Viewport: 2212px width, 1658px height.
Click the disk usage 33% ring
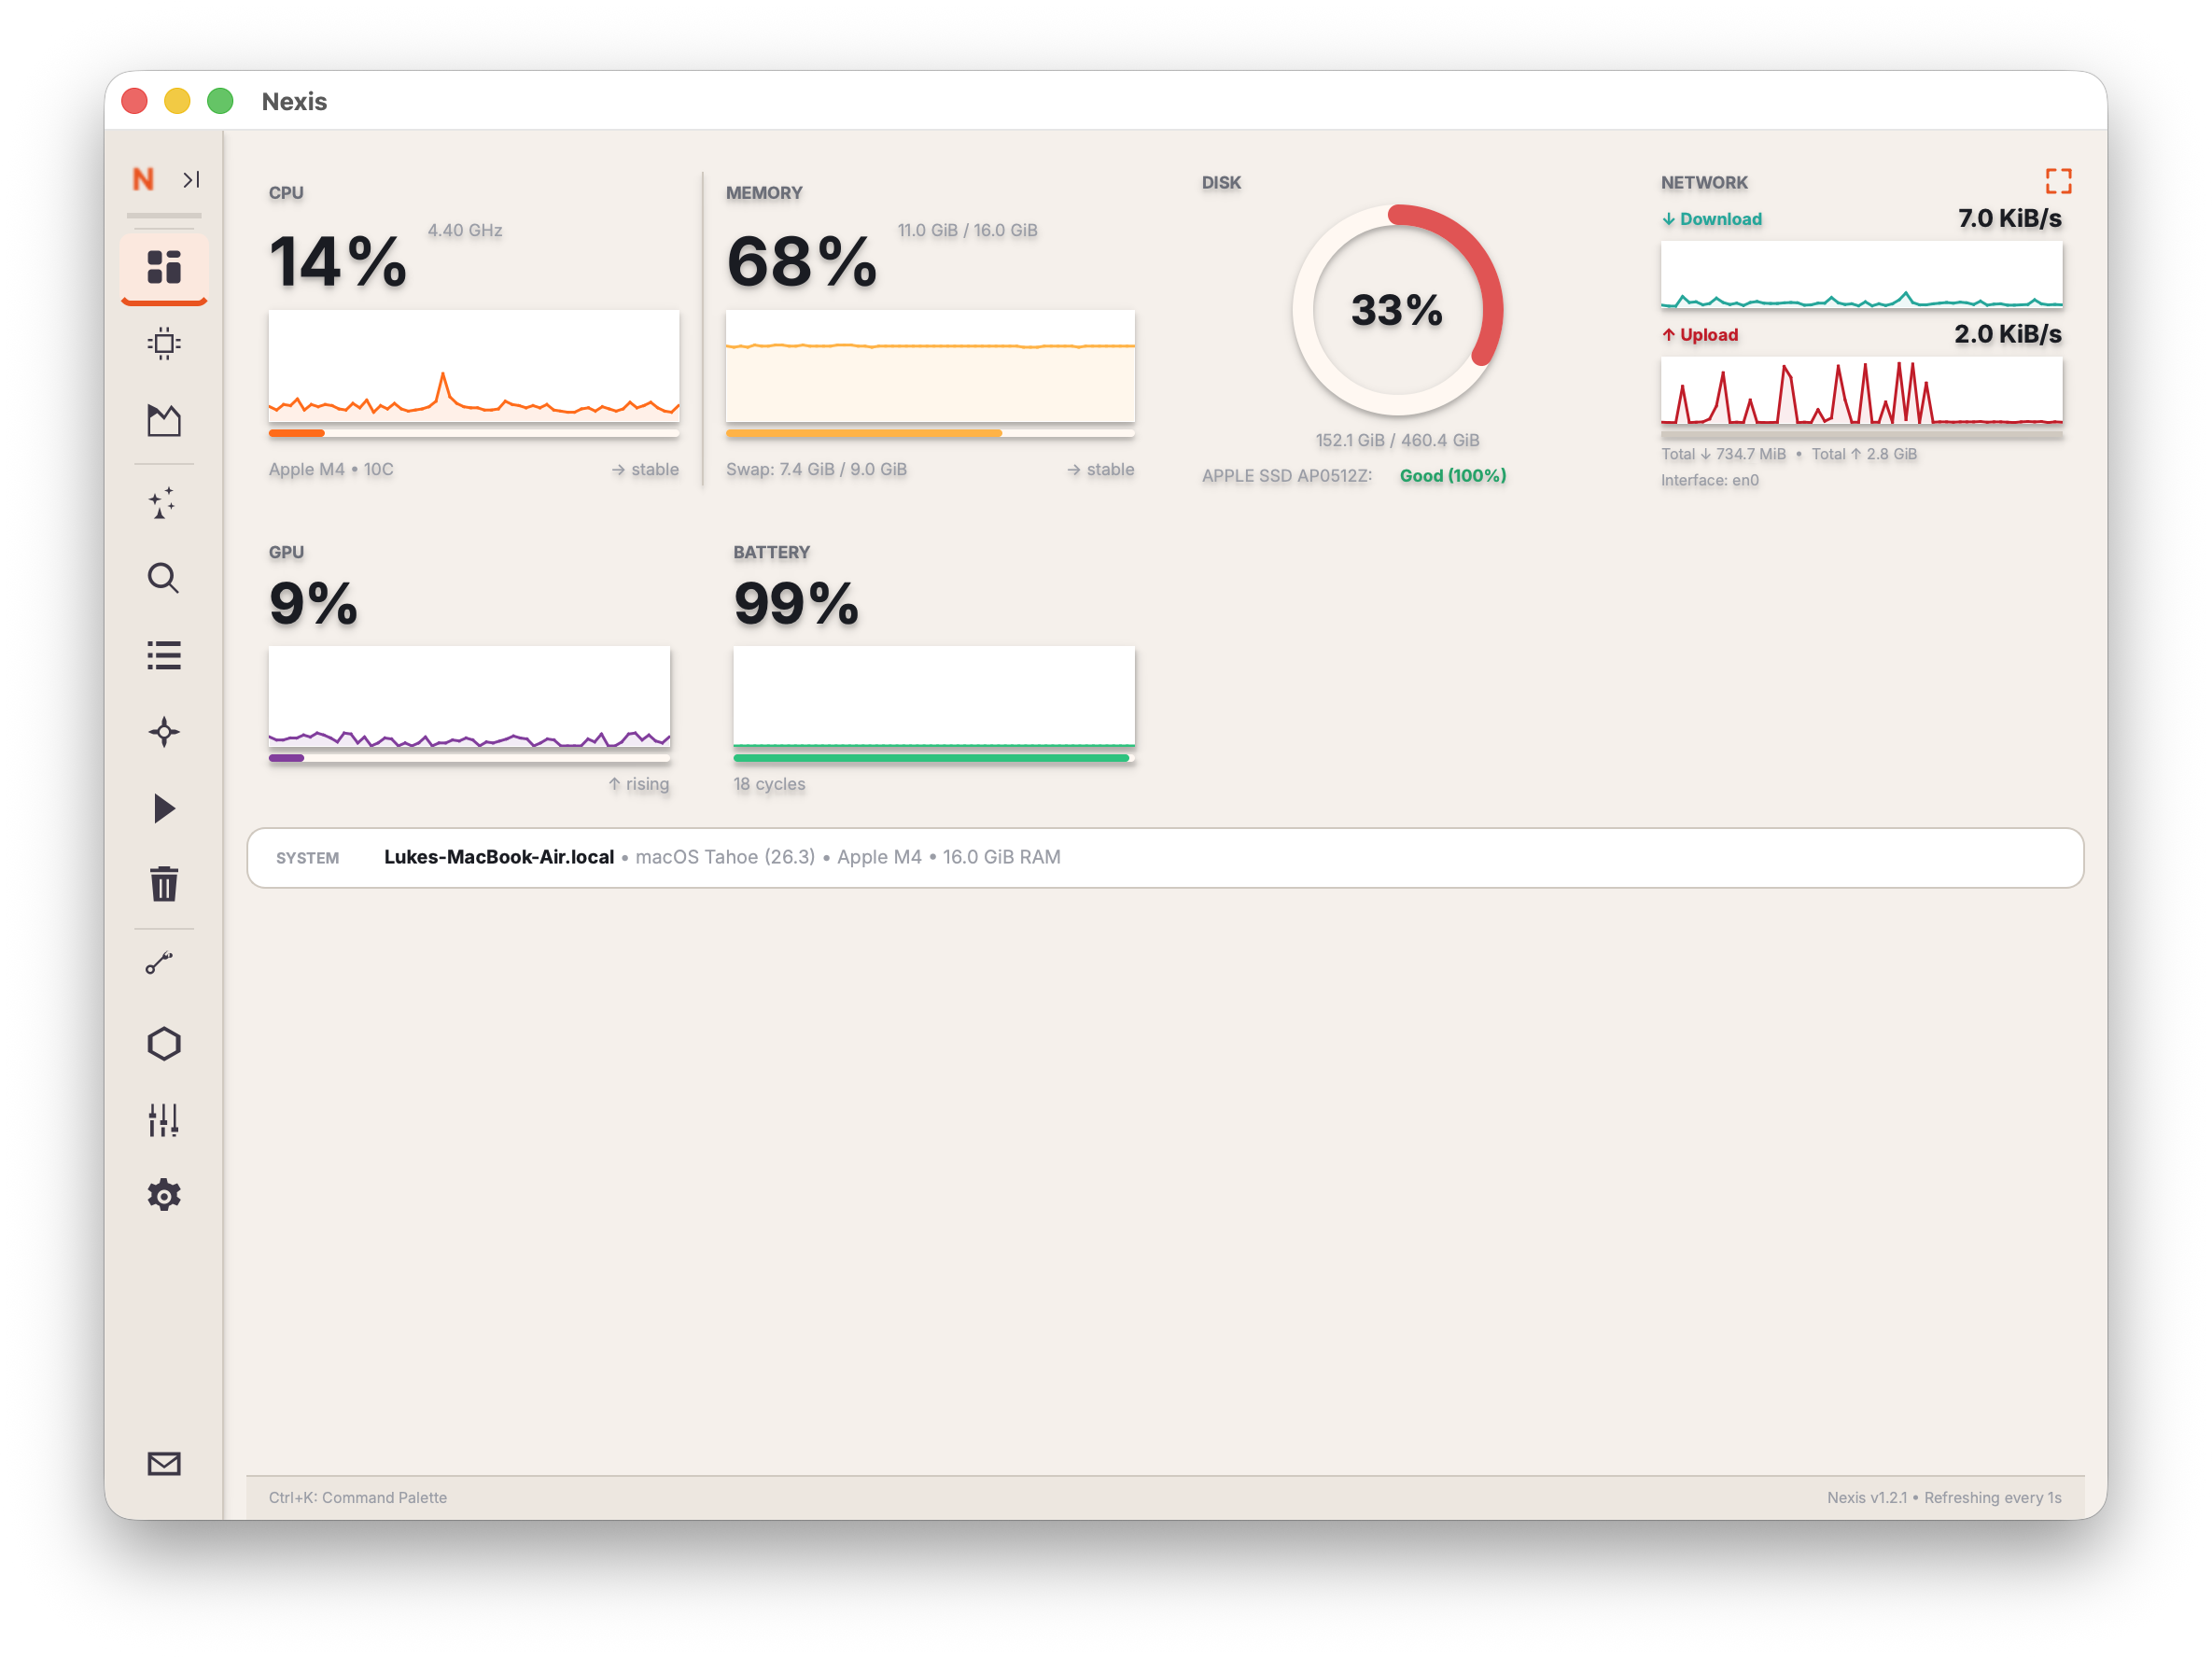1397,310
